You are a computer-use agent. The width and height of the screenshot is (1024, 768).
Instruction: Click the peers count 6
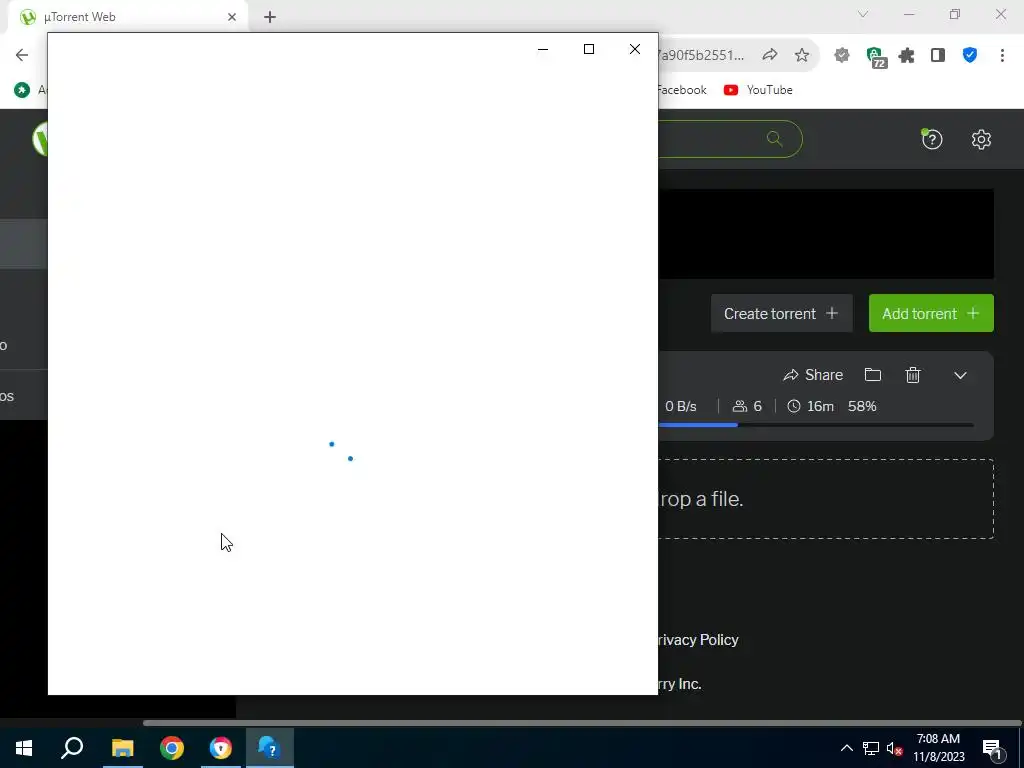(x=748, y=406)
